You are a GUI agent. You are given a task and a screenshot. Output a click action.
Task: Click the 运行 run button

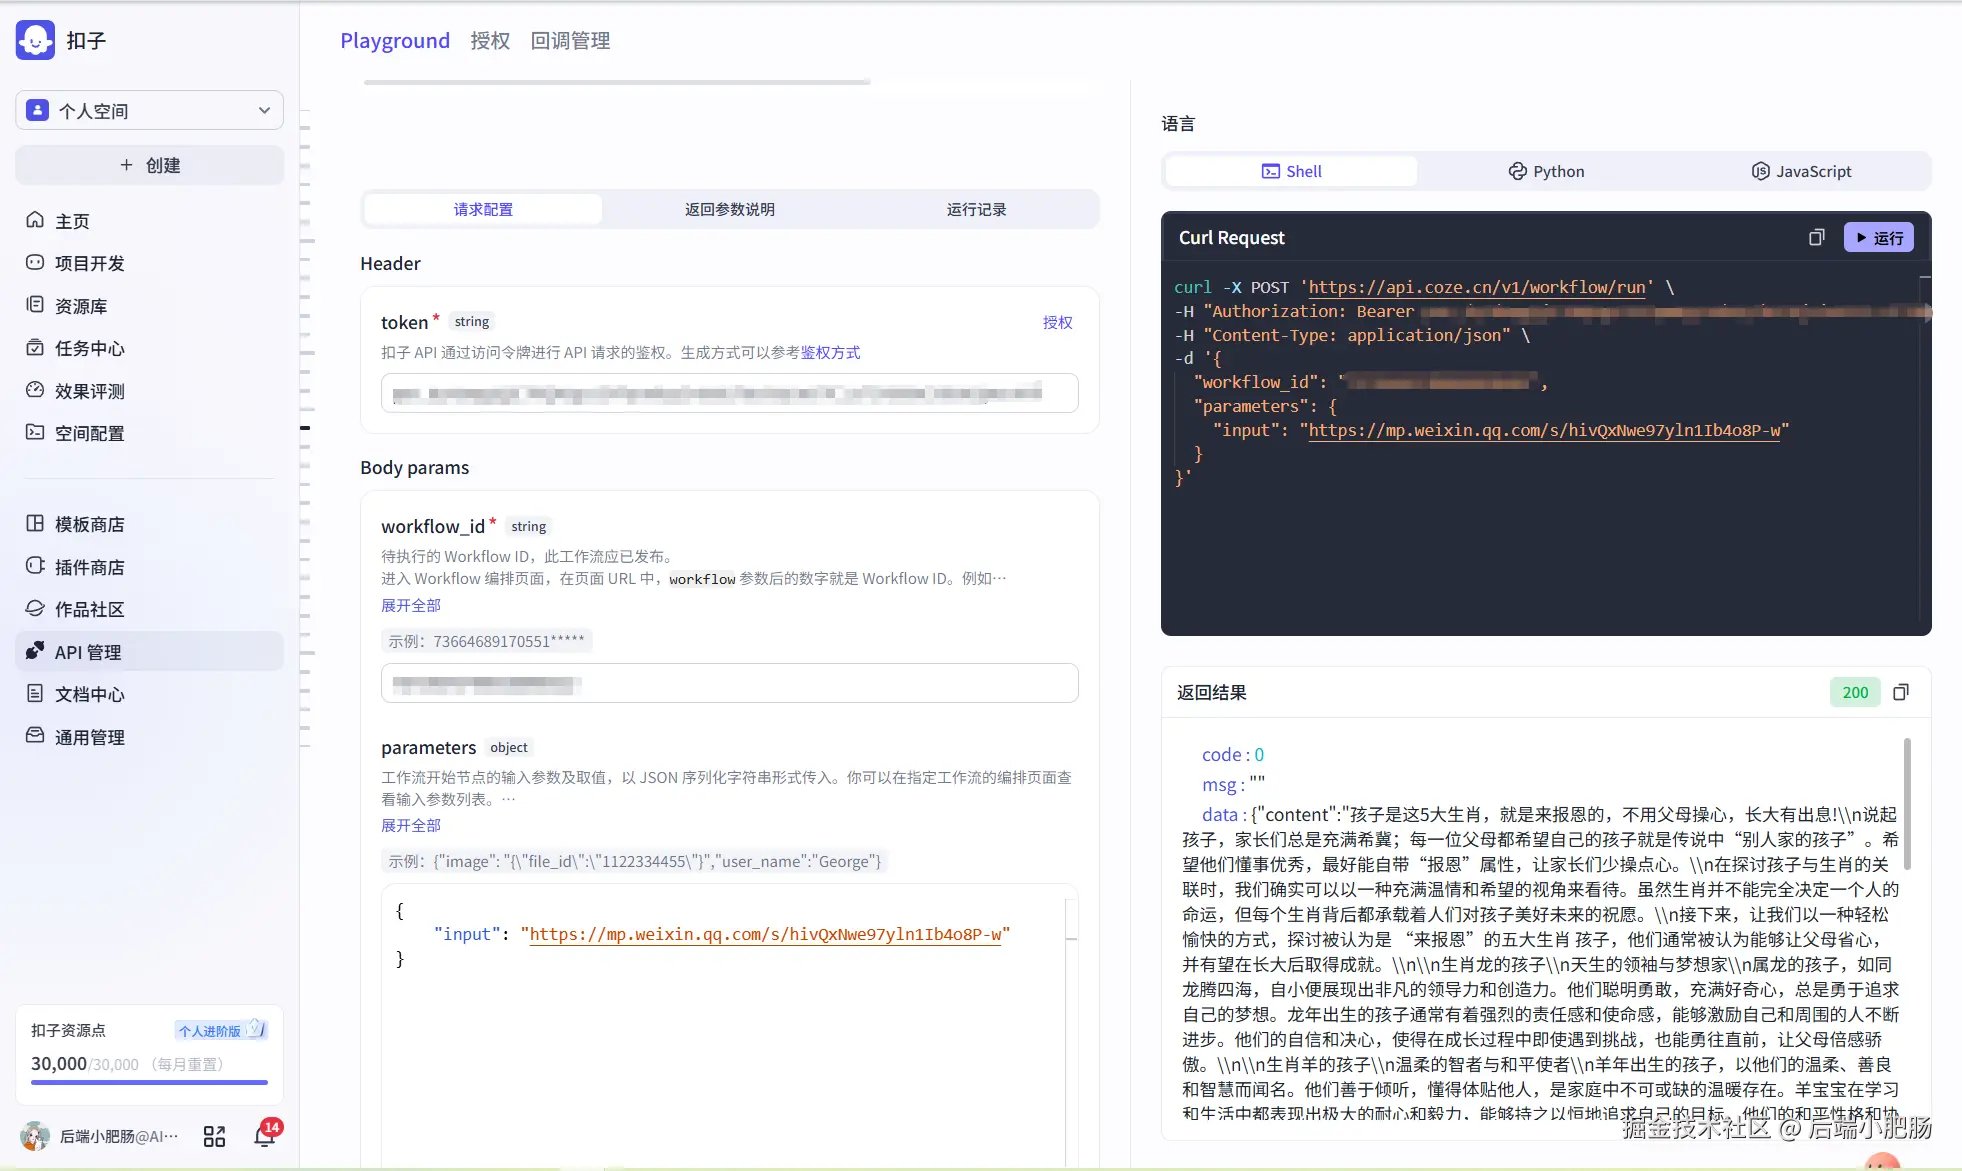pos(1878,238)
